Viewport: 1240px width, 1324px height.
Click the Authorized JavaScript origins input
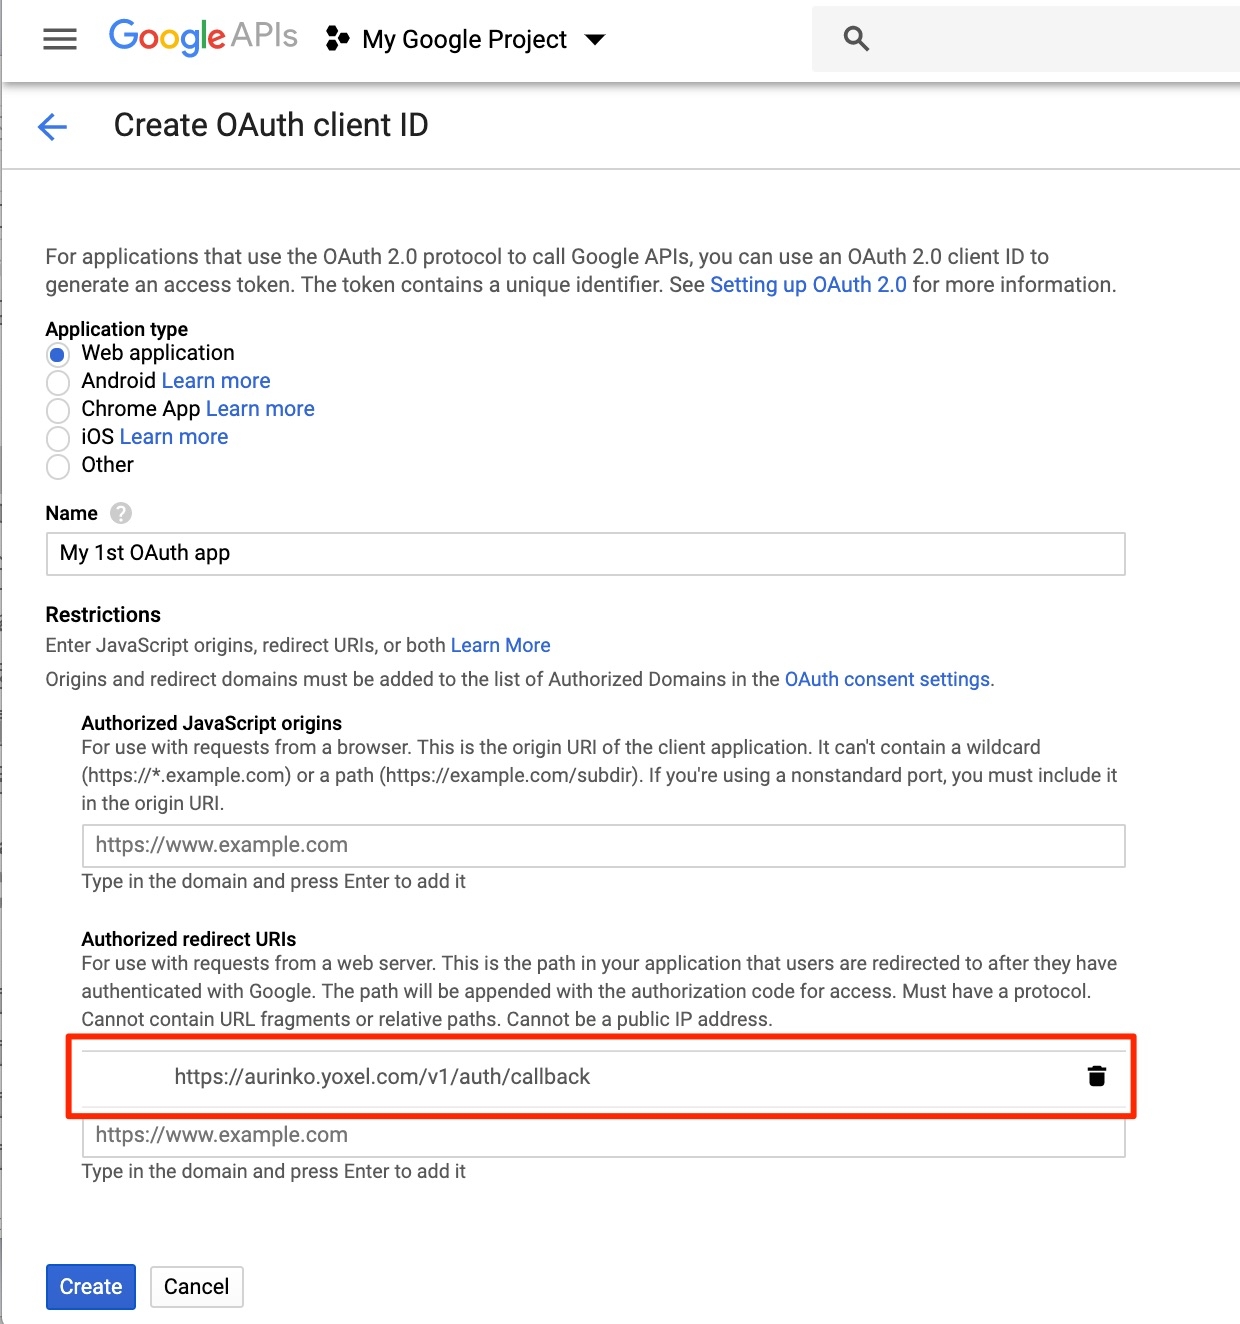(603, 846)
